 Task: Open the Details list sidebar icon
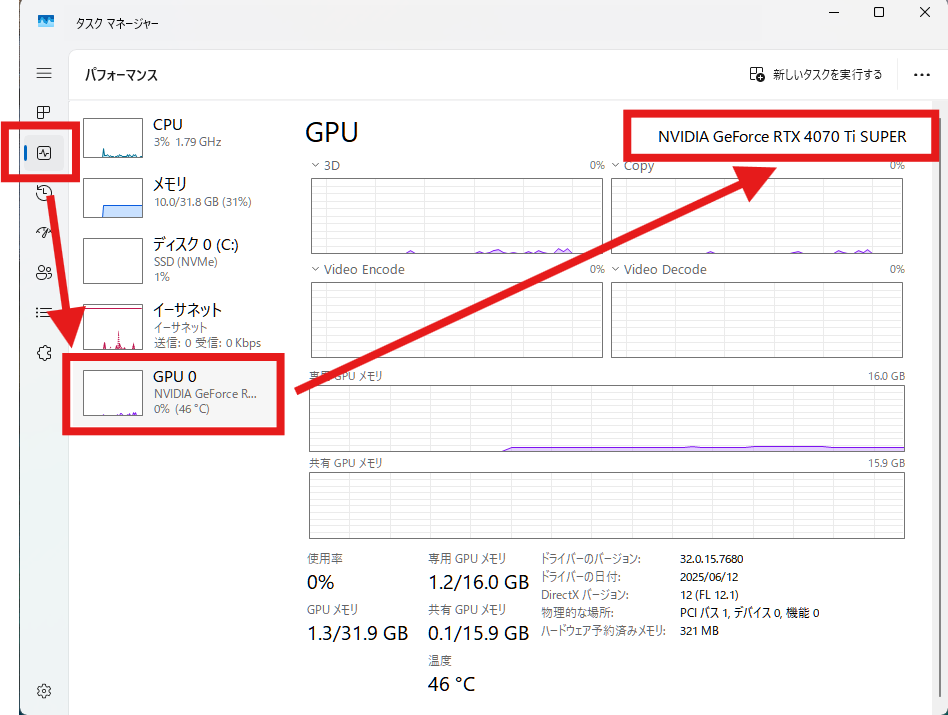tap(42, 312)
